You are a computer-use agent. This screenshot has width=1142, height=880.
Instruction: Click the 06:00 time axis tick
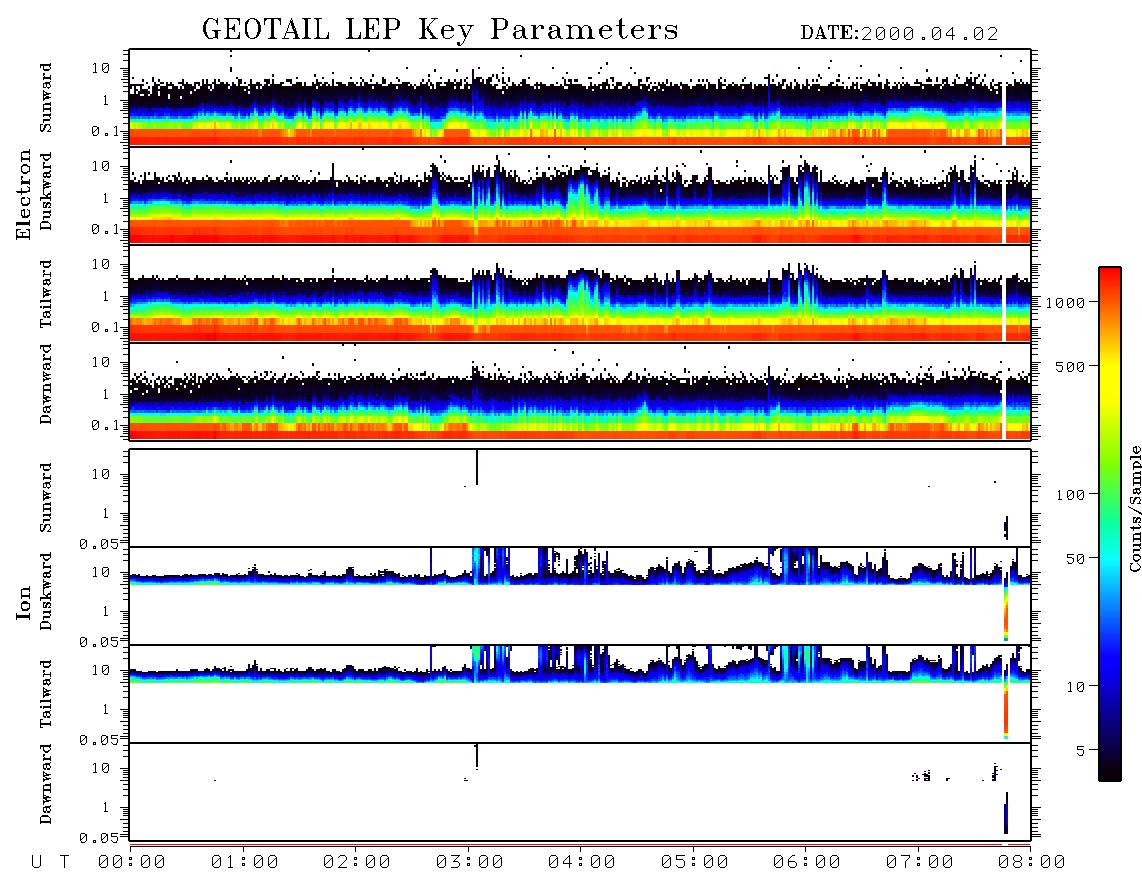(807, 863)
